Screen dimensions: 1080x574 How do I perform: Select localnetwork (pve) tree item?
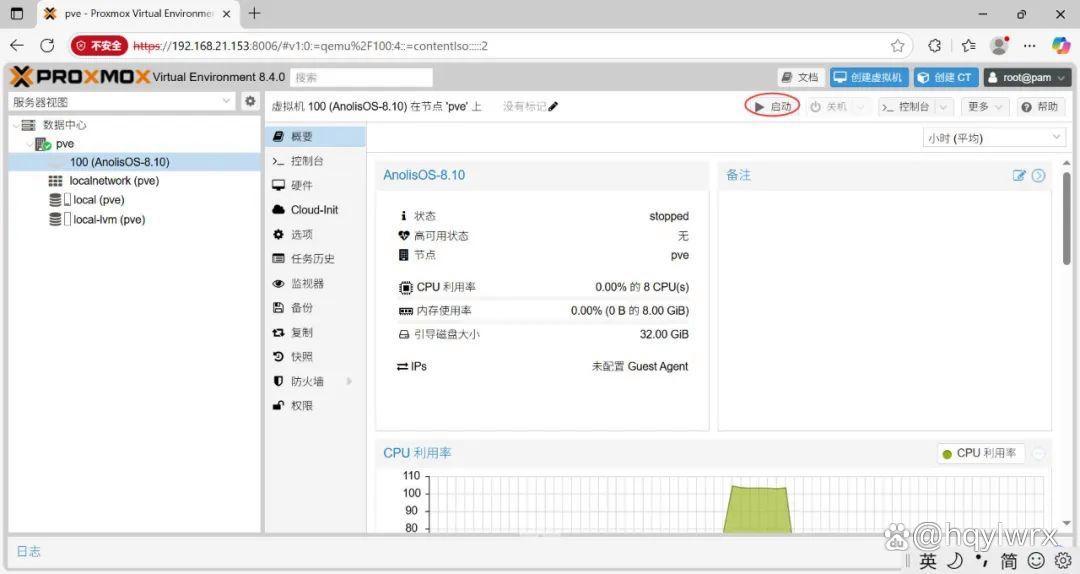(x=135, y=181)
